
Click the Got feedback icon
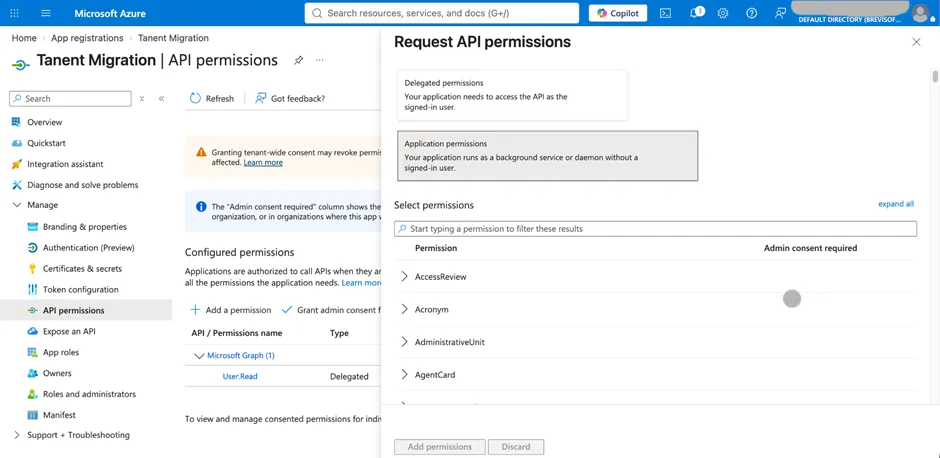pyautogui.click(x=261, y=98)
